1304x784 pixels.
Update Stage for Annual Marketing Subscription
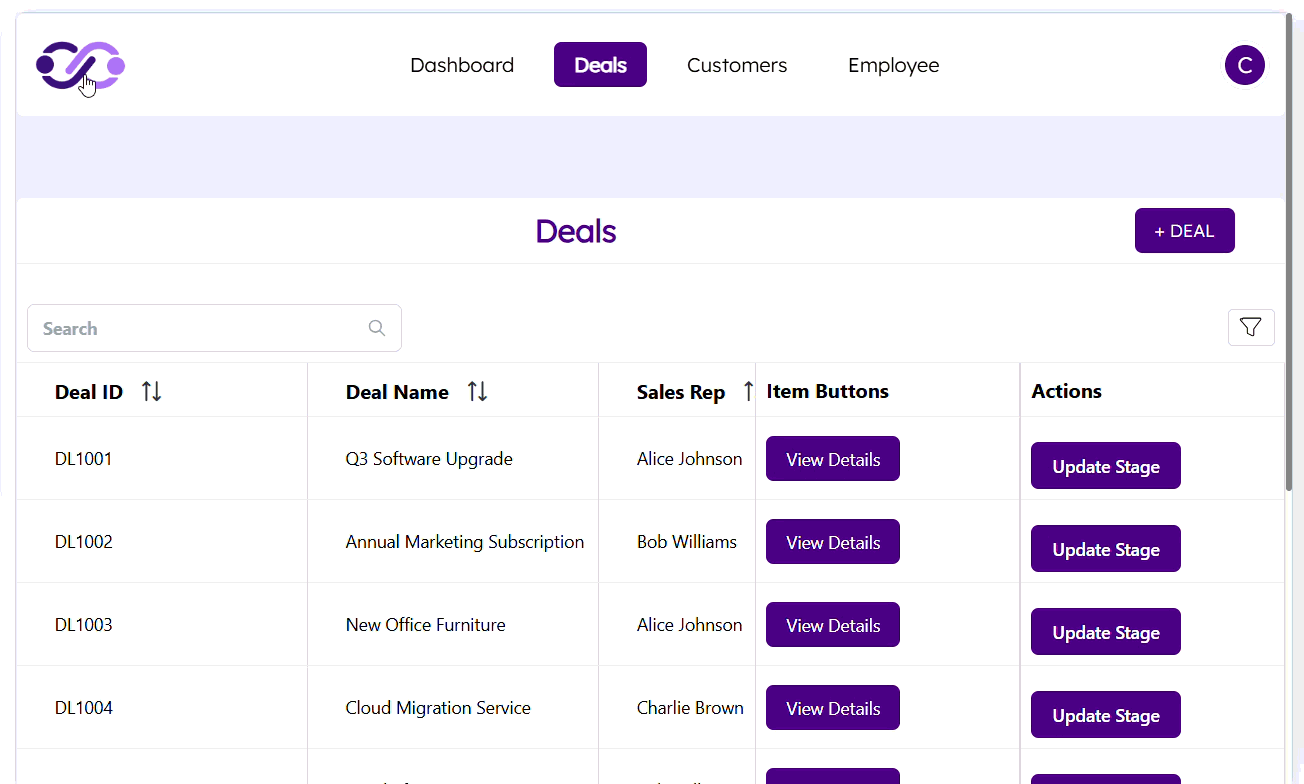click(x=1106, y=549)
